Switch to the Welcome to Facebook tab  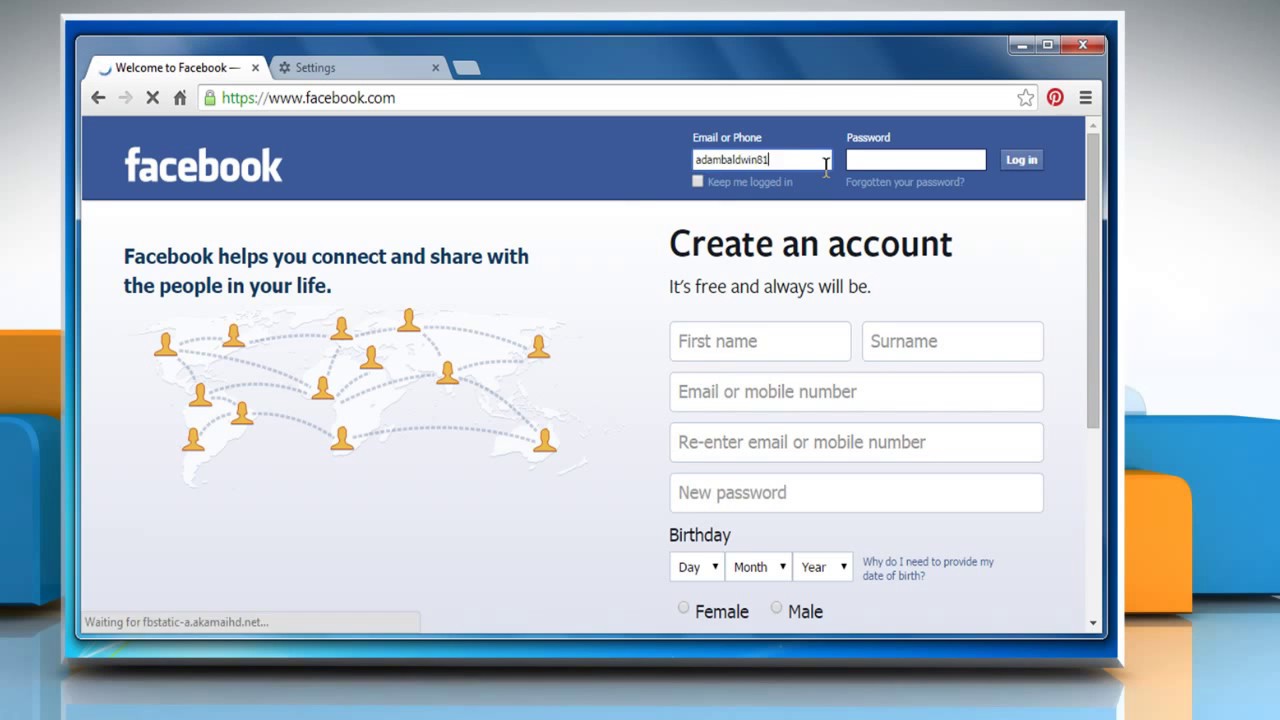click(x=177, y=68)
